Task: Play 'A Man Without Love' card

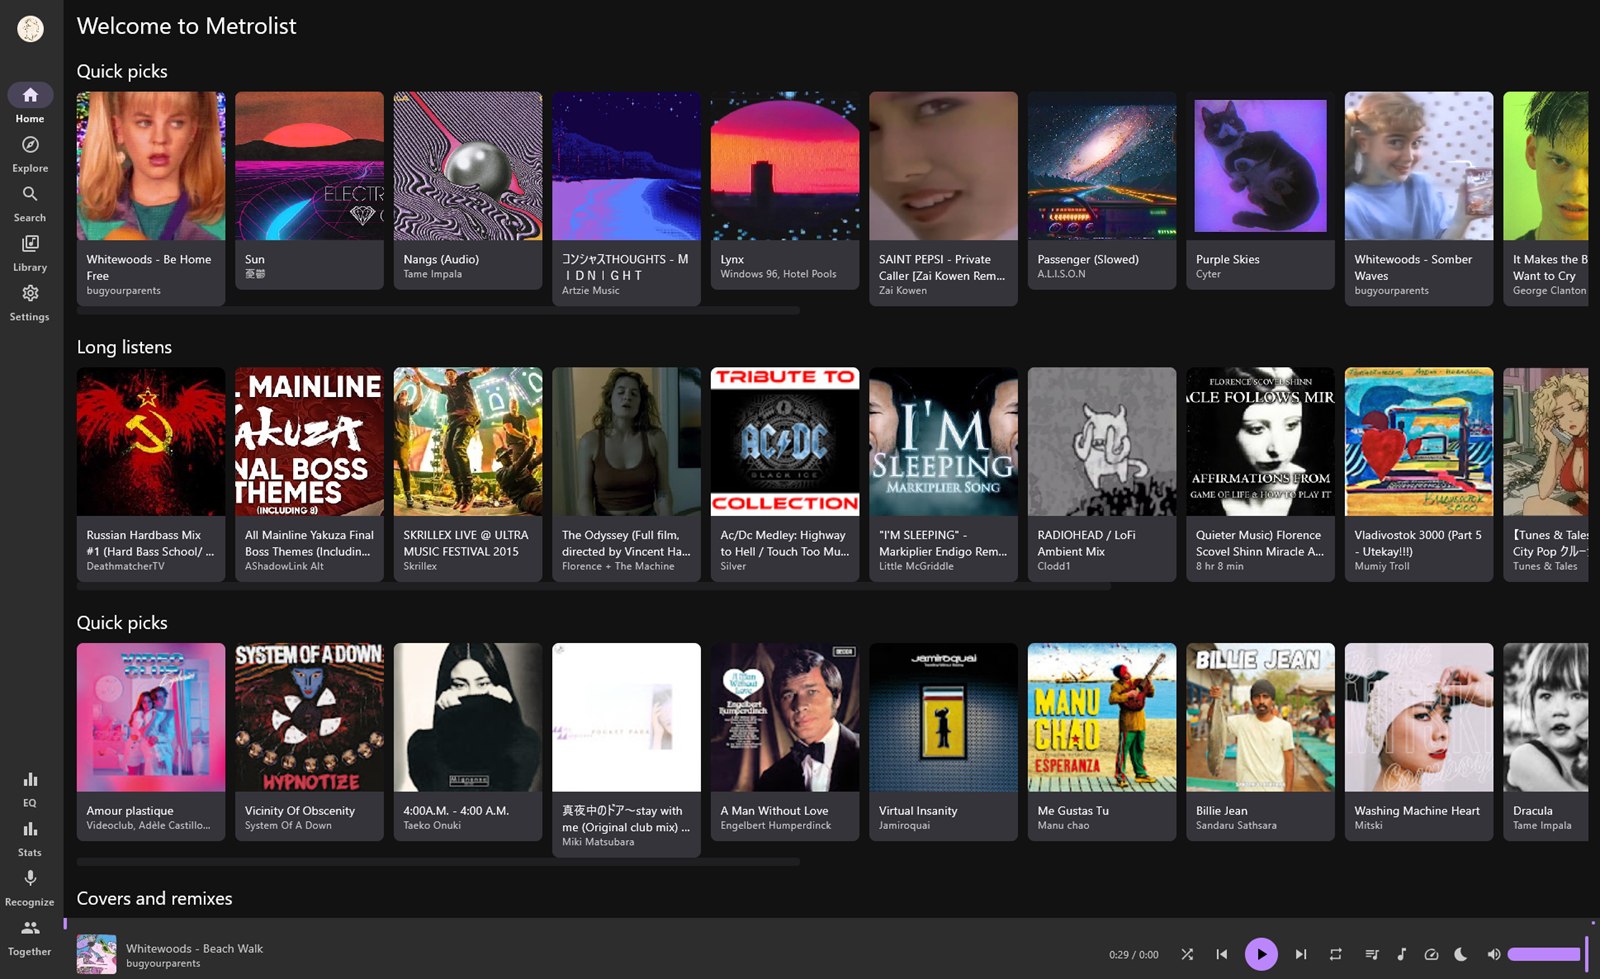Action: pos(785,741)
